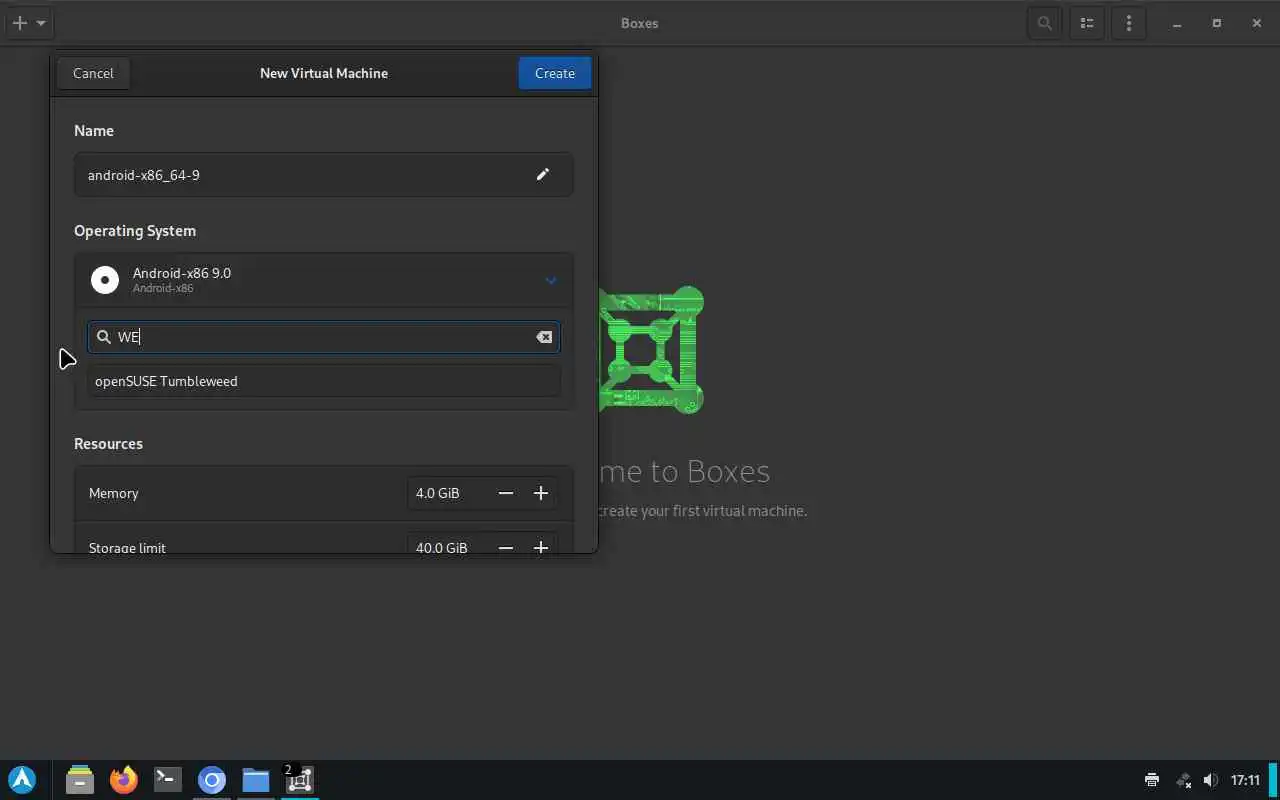Open the dropdown arrow beside the plus button

pyautogui.click(x=41, y=22)
